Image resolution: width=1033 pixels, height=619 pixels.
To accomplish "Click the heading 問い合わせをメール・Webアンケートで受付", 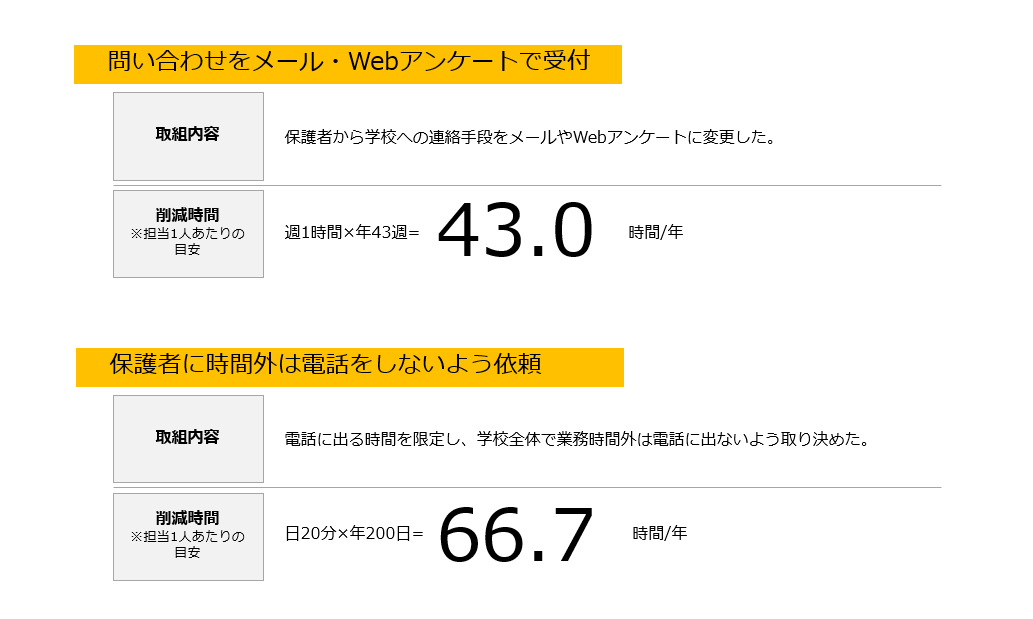I will tap(347, 63).
